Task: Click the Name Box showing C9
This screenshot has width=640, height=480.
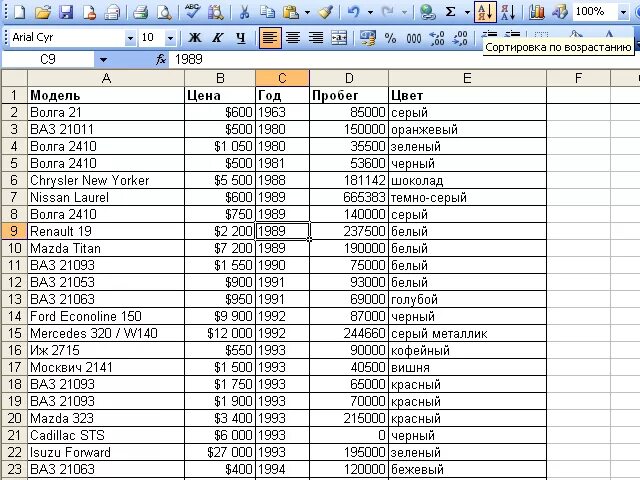Action: tap(48, 60)
